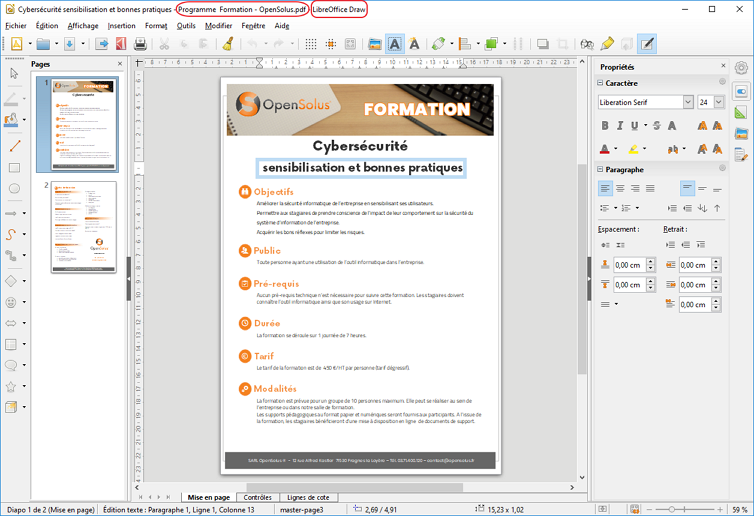Open the font color dropdown arrow
This screenshot has width=754, height=516.
[x=616, y=149]
